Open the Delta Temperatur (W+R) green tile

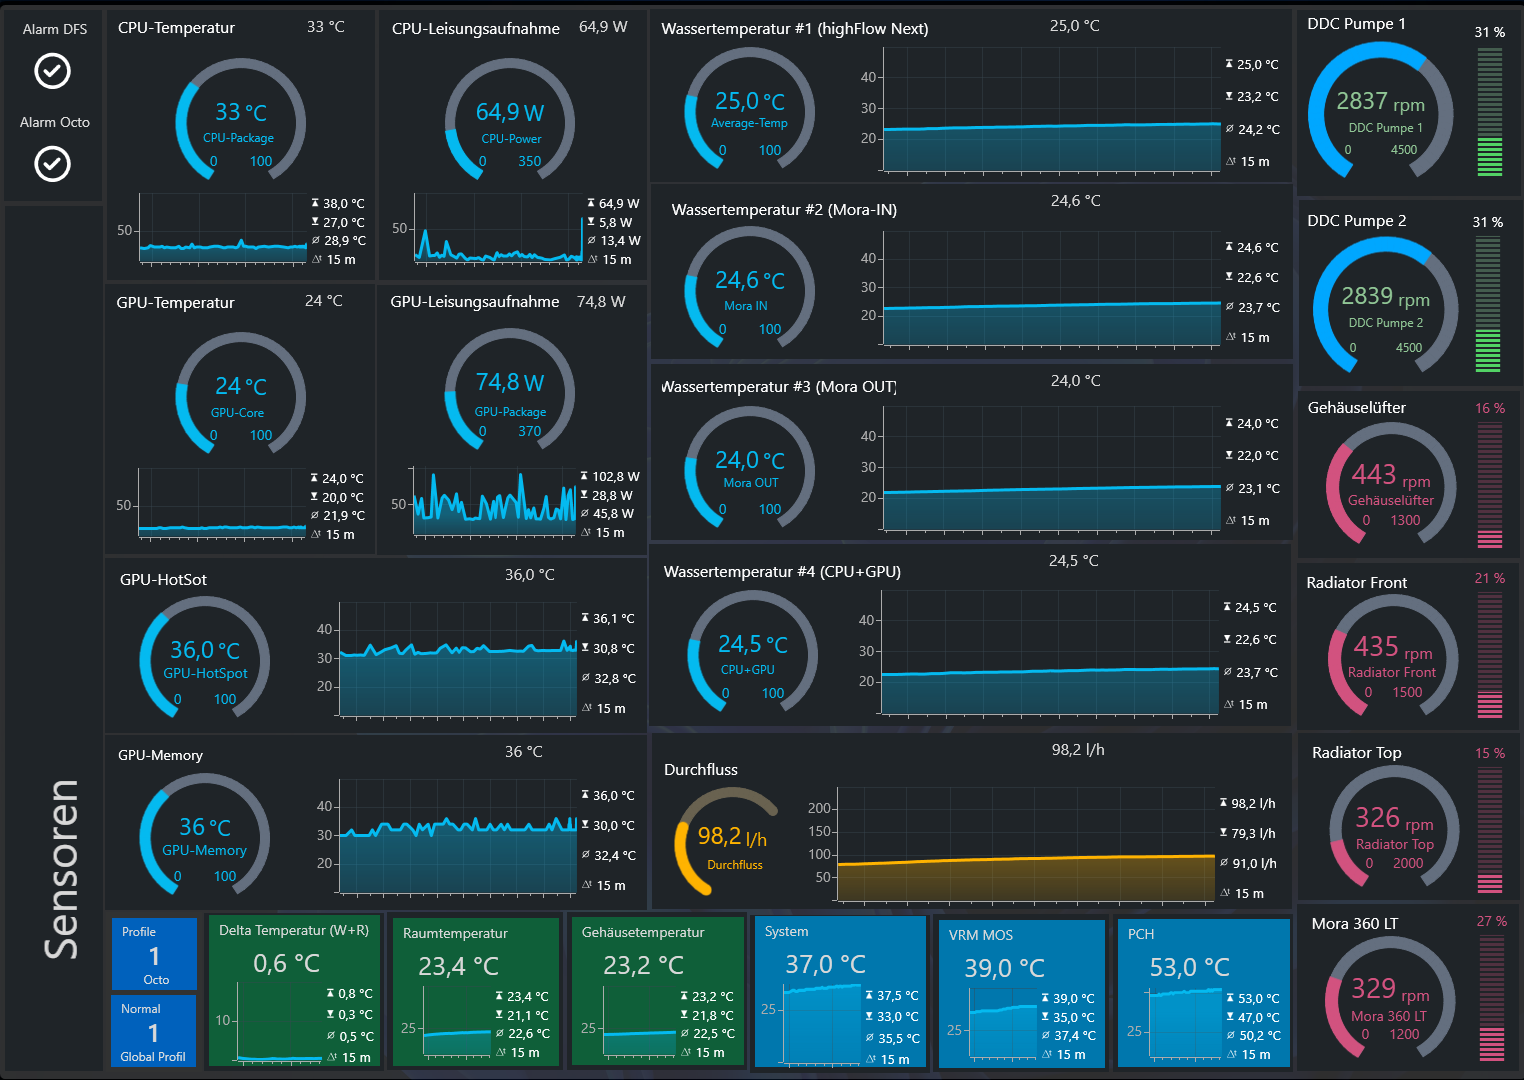click(294, 990)
